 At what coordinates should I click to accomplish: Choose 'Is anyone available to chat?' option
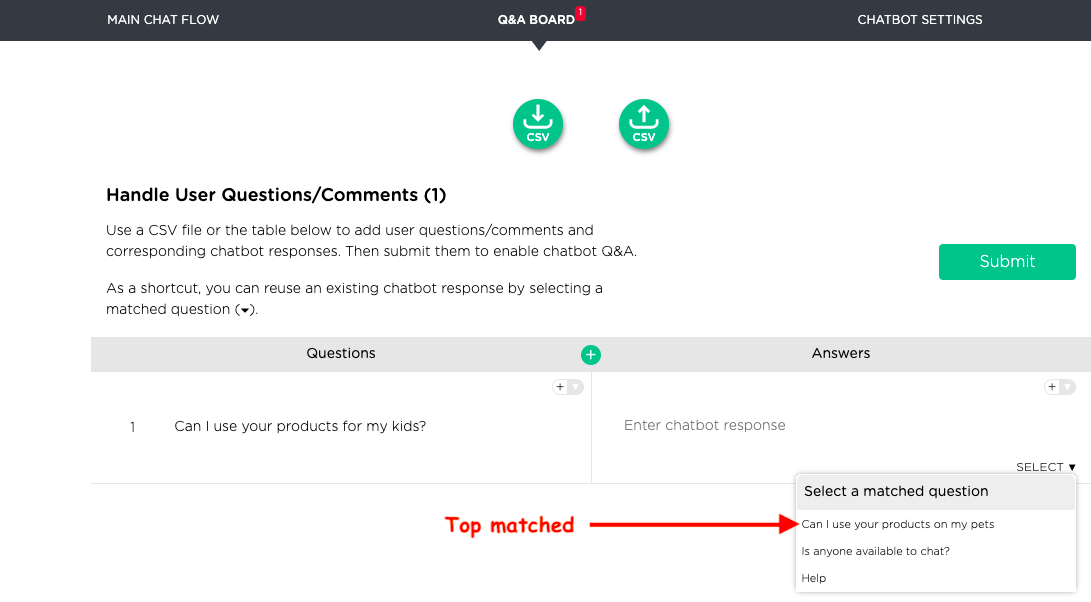tap(875, 551)
